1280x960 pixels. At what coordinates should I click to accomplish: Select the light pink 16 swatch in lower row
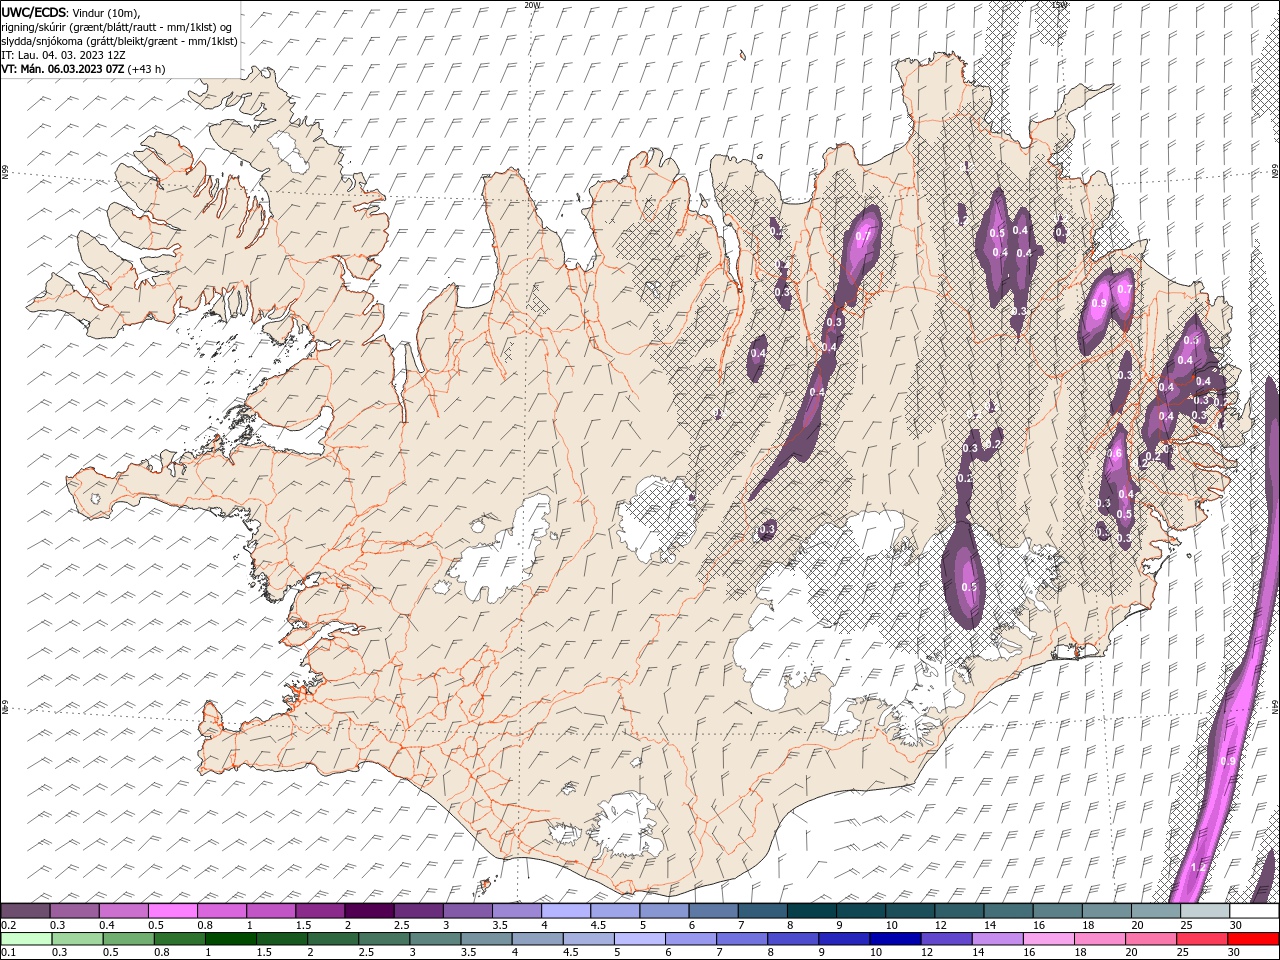coord(1049,938)
